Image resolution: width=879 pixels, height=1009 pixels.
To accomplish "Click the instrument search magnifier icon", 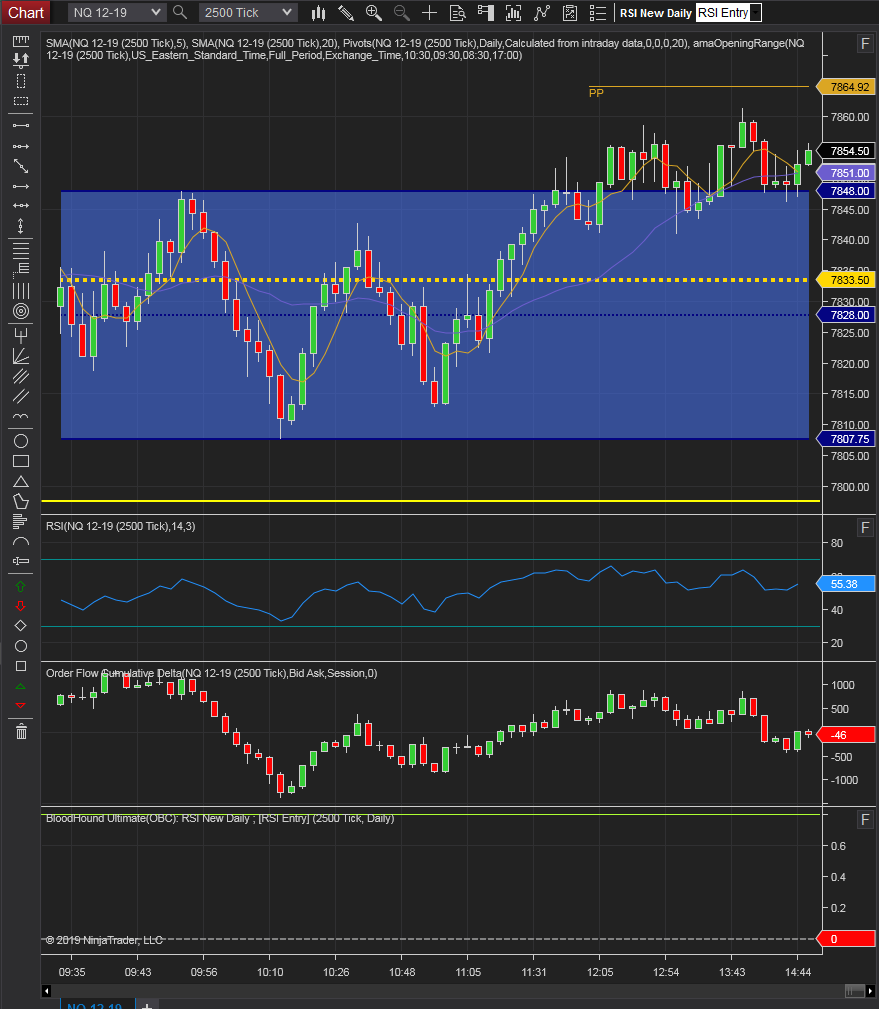I will pos(180,12).
